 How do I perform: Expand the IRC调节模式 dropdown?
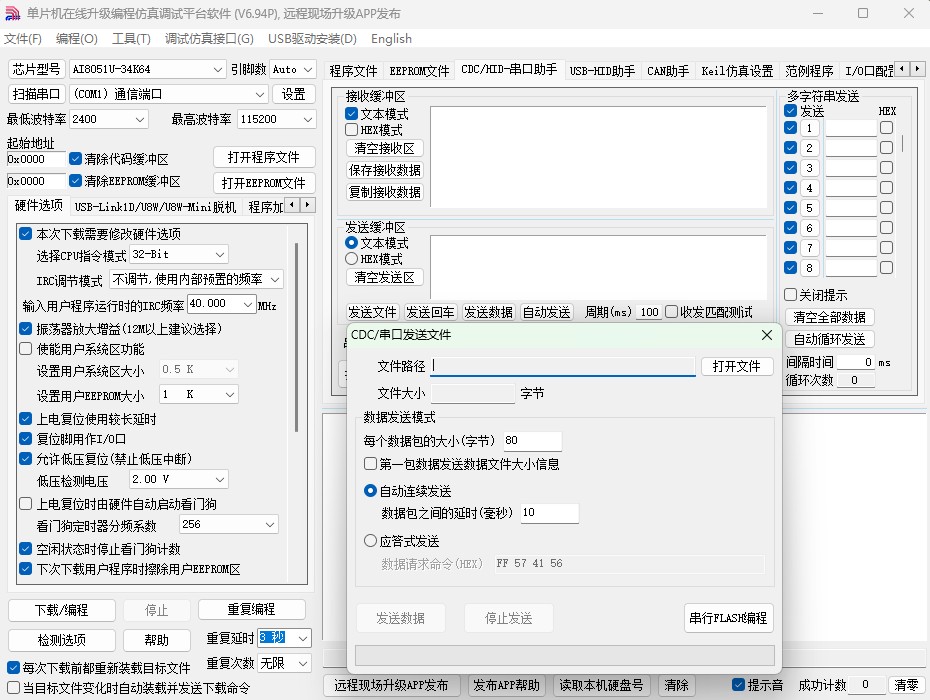[x=275, y=279]
